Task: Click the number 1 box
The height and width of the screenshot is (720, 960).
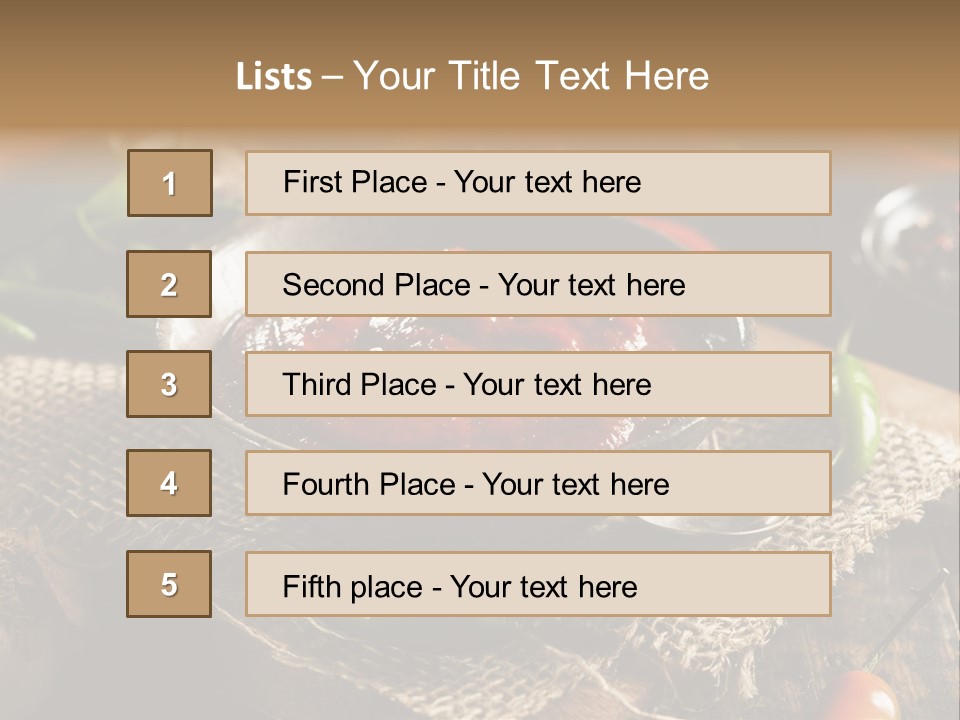Action: pyautogui.click(x=170, y=183)
